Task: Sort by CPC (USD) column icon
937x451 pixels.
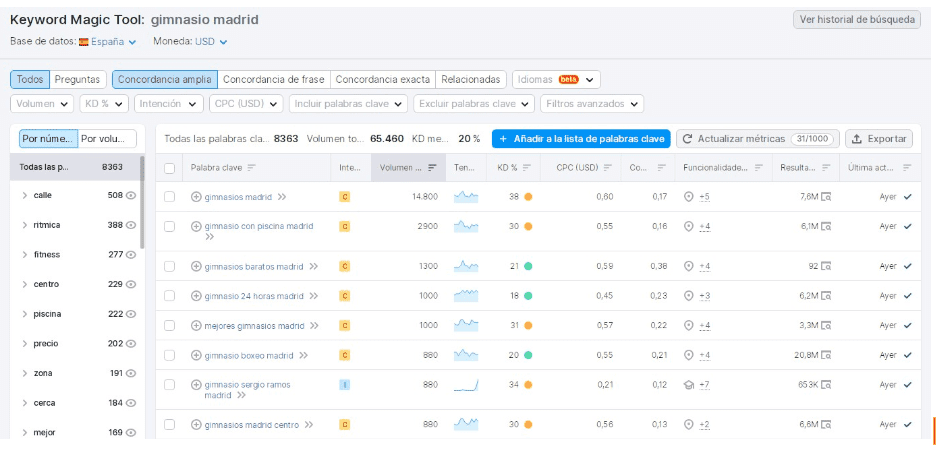Action: point(608,168)
